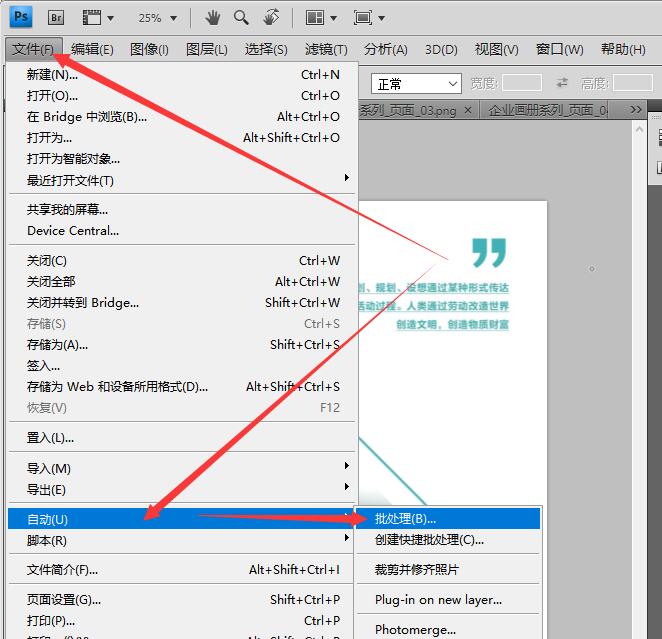The width and height of the screenshot is (662, 639).
Task: Select 在 Bridge 中浏览(B)... entry
Action: click(x=182, y=117)
